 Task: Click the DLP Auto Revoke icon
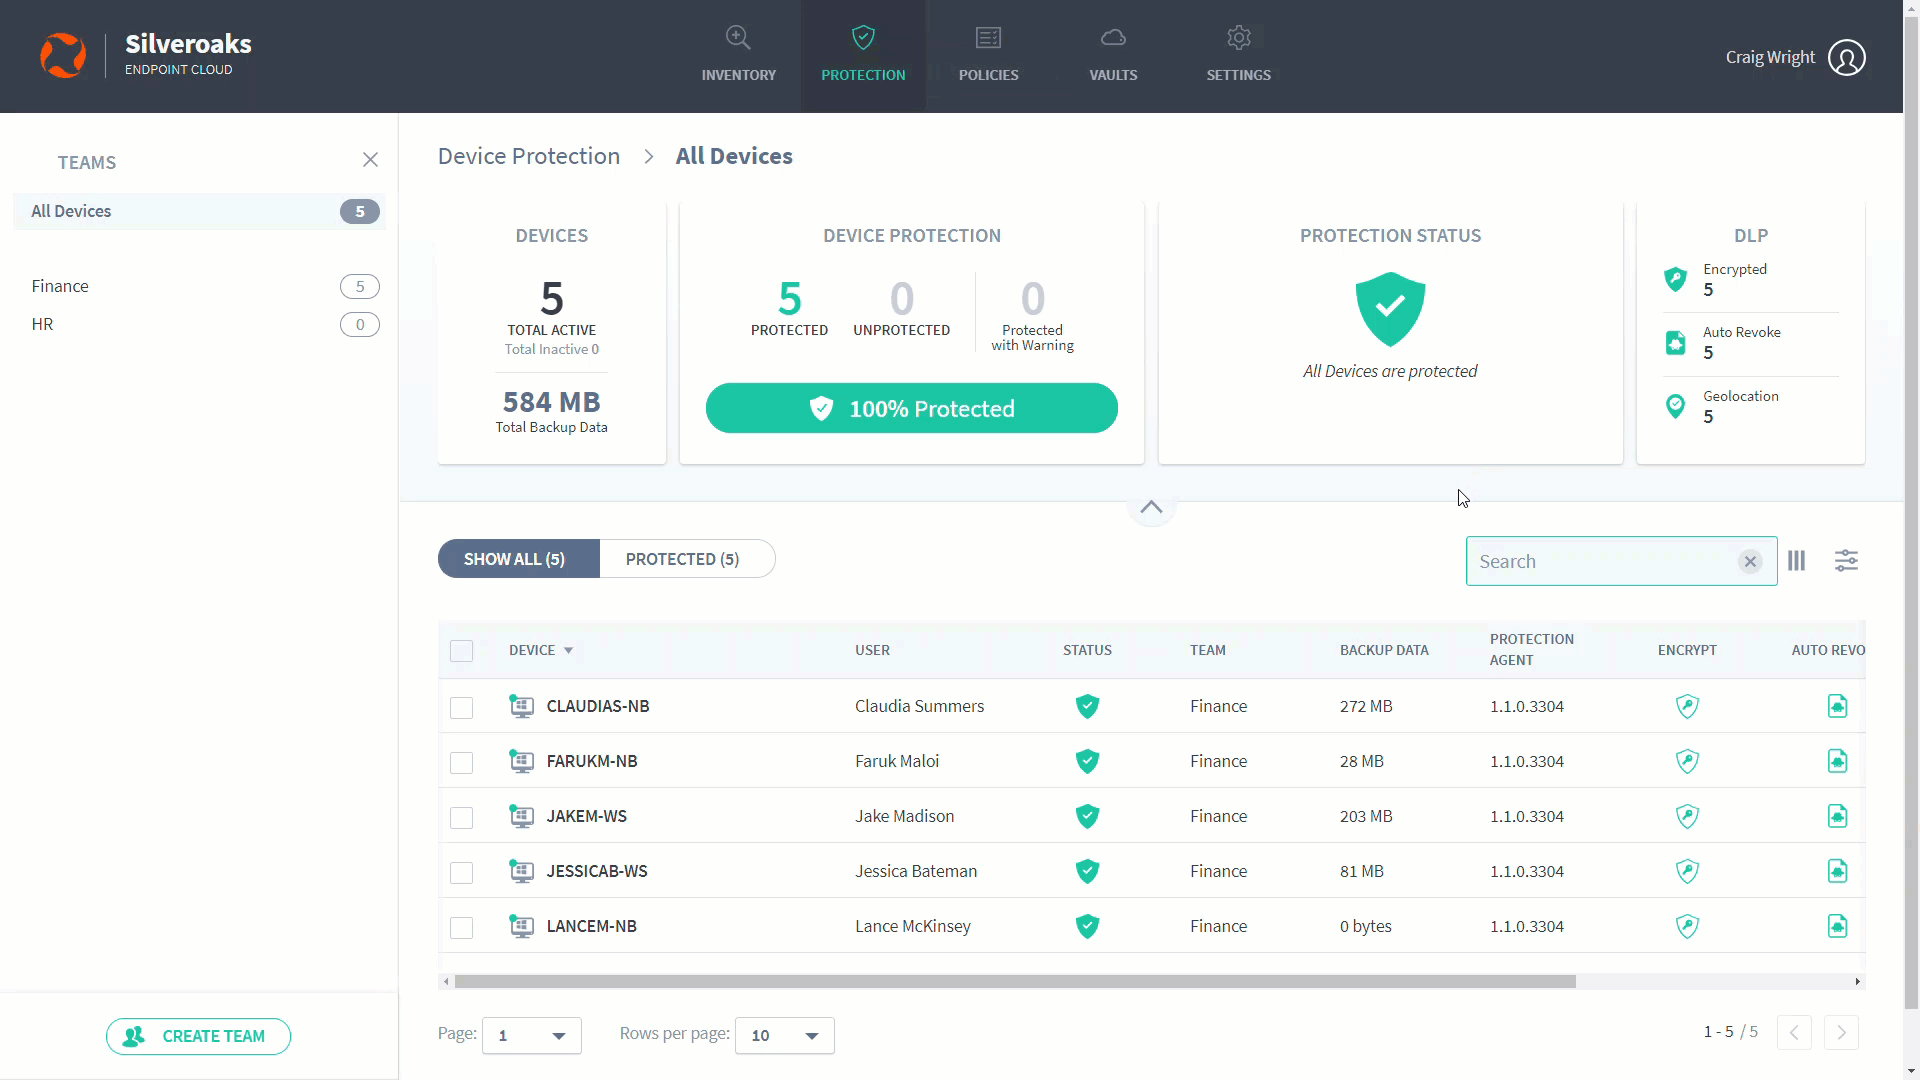point(1675,343)
